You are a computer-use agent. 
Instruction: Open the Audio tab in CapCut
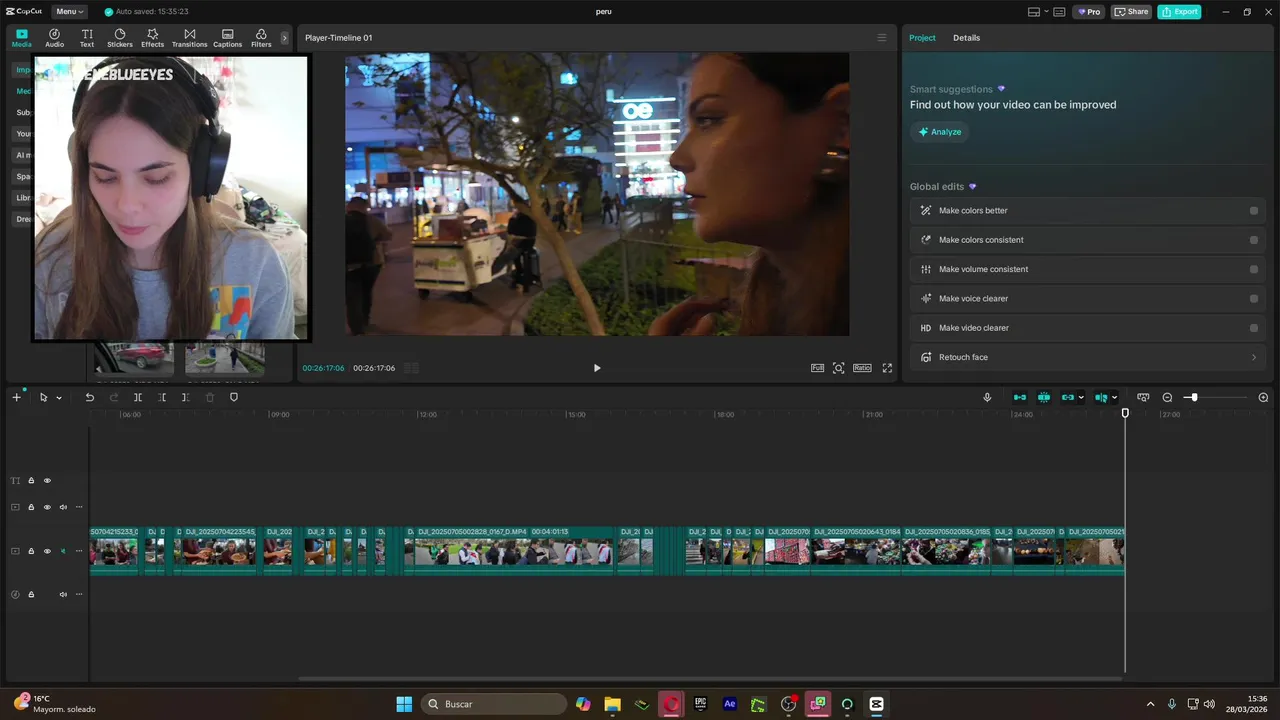[x=54, y=38]
